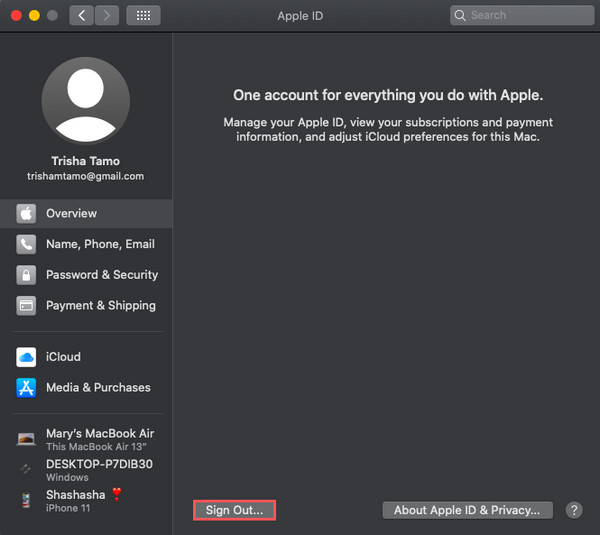The width and height of the screenshot is (600, 535).
Task: Open Media & Purchases section
Action: (86, 388)
